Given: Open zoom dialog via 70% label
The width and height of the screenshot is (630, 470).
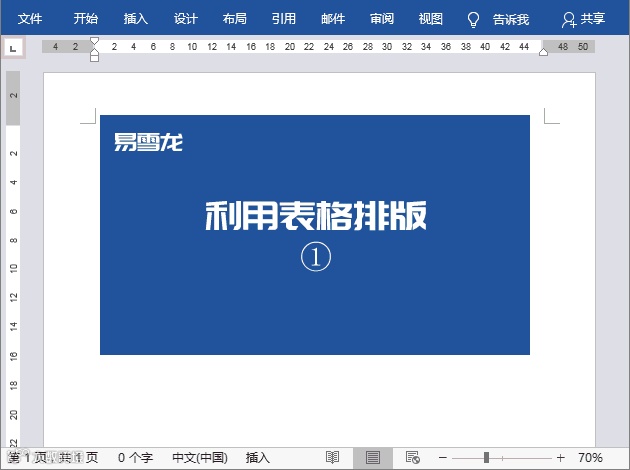Looking at the screenshot, I should pos(590,458).
